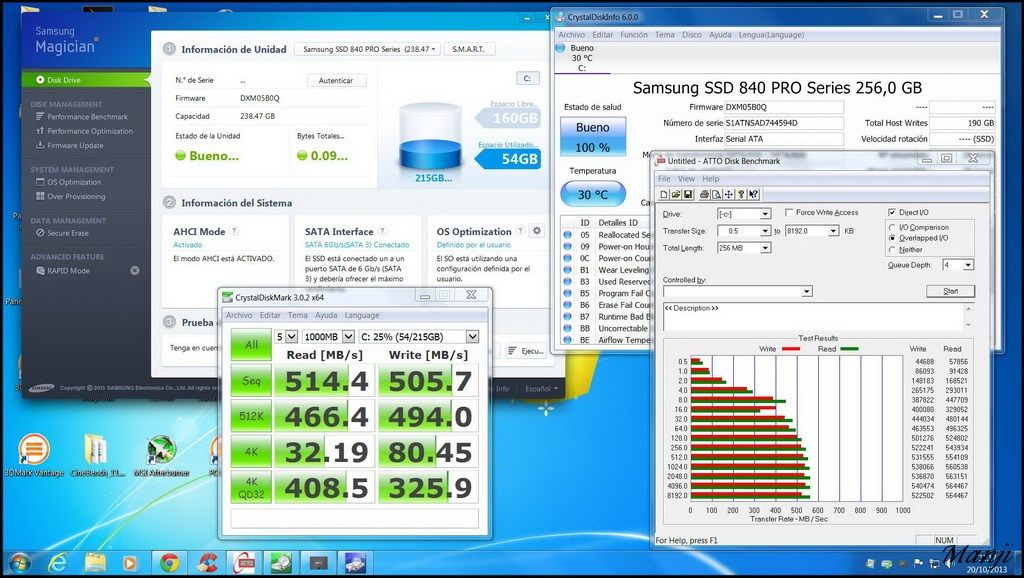
Task: Uncheck the Direct I/O checkbox
Action: point(892,212)
